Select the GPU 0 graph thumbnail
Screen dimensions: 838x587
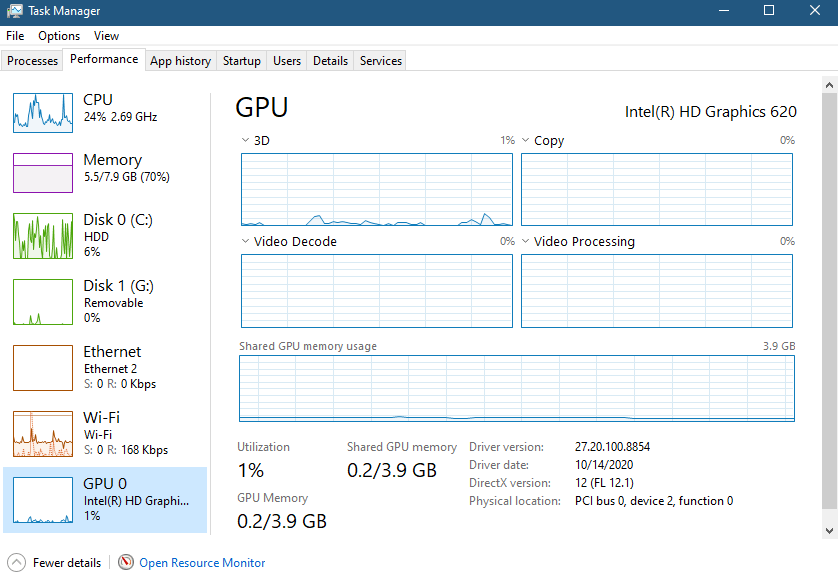43,500
